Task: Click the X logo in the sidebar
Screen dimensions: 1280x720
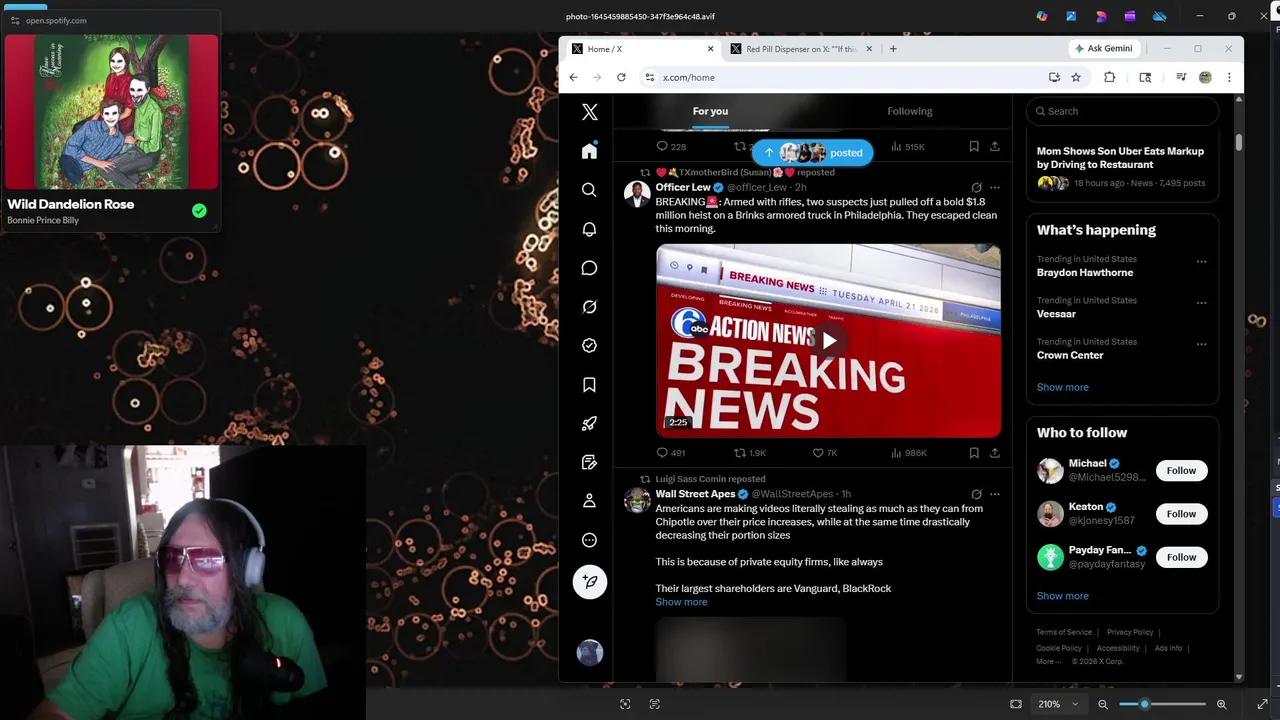Action: [590, 112]
